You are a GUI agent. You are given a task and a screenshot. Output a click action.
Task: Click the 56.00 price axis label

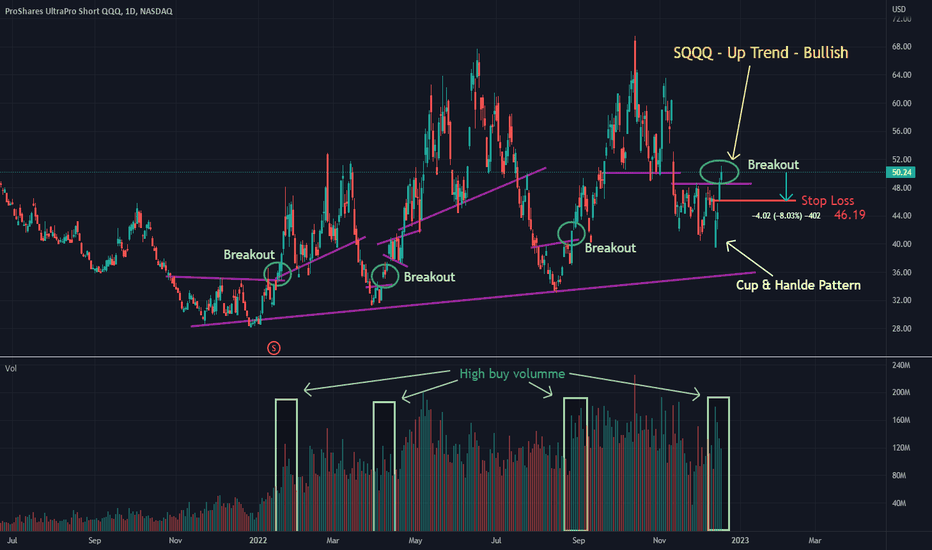click(901, 131)
